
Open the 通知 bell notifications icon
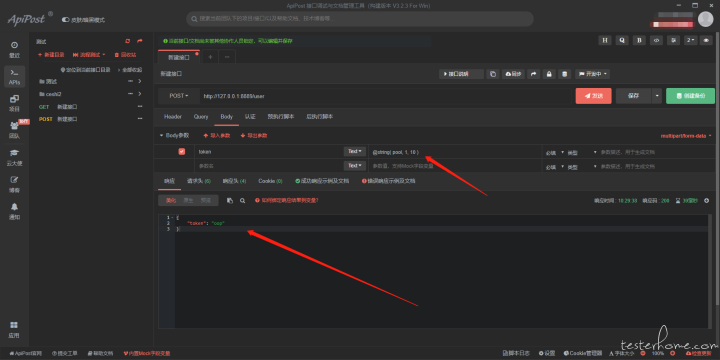14,212
